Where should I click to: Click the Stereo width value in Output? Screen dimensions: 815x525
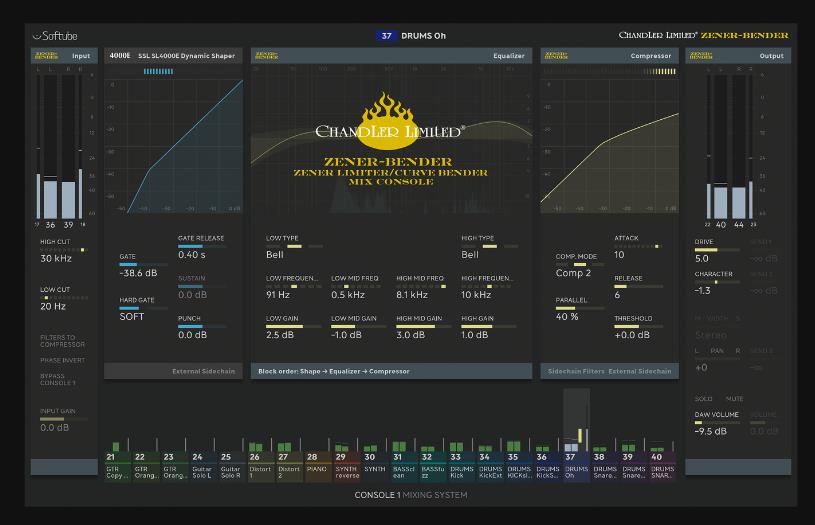pyautogui.click(x=711, y=335)
